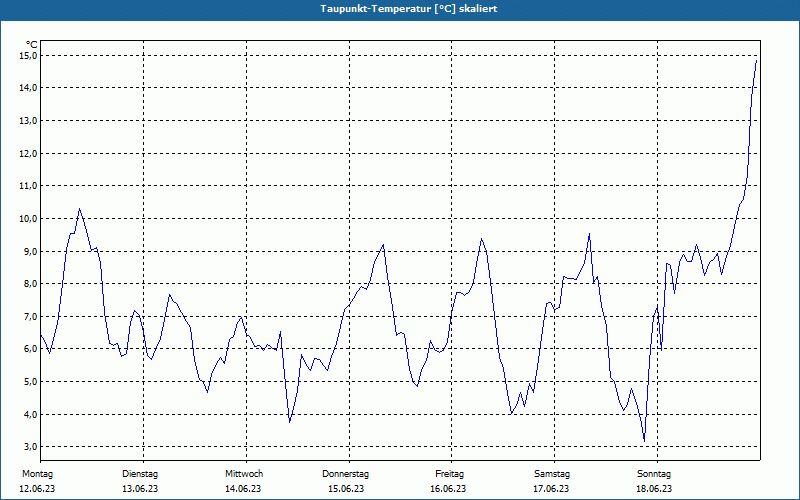Select the Montag day label
The height and width of the screenshot is (500, 800).
37,474
